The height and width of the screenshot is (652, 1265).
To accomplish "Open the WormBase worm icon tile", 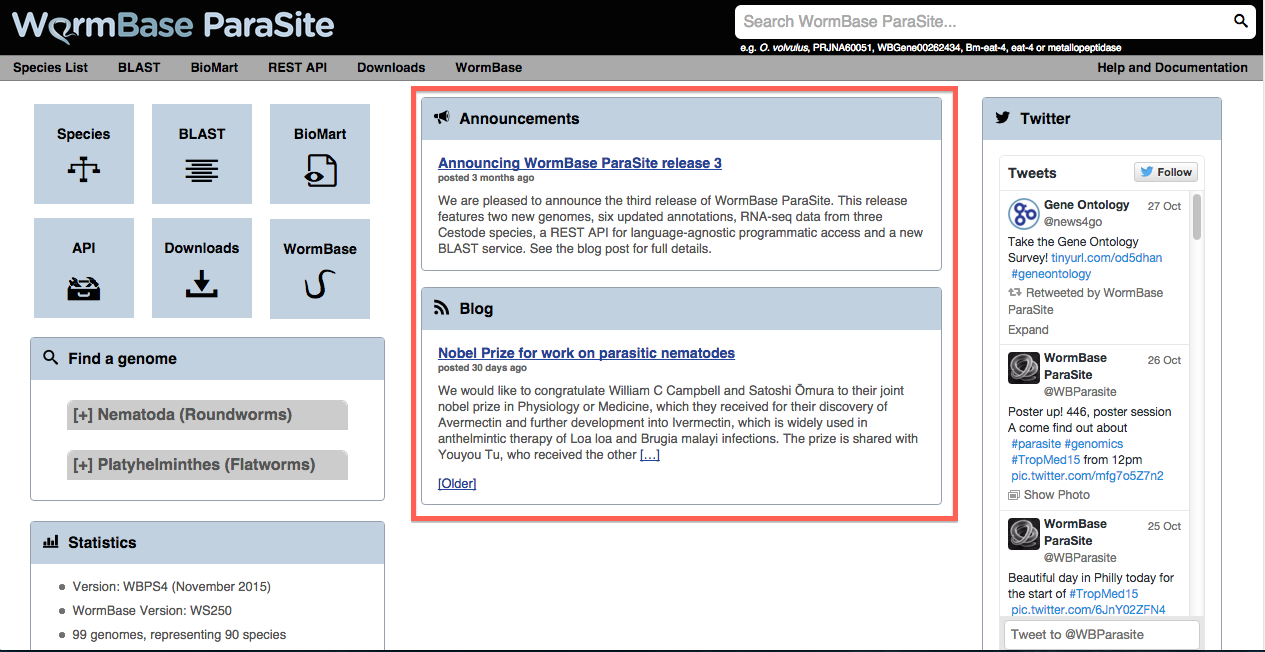I will 320,268.
